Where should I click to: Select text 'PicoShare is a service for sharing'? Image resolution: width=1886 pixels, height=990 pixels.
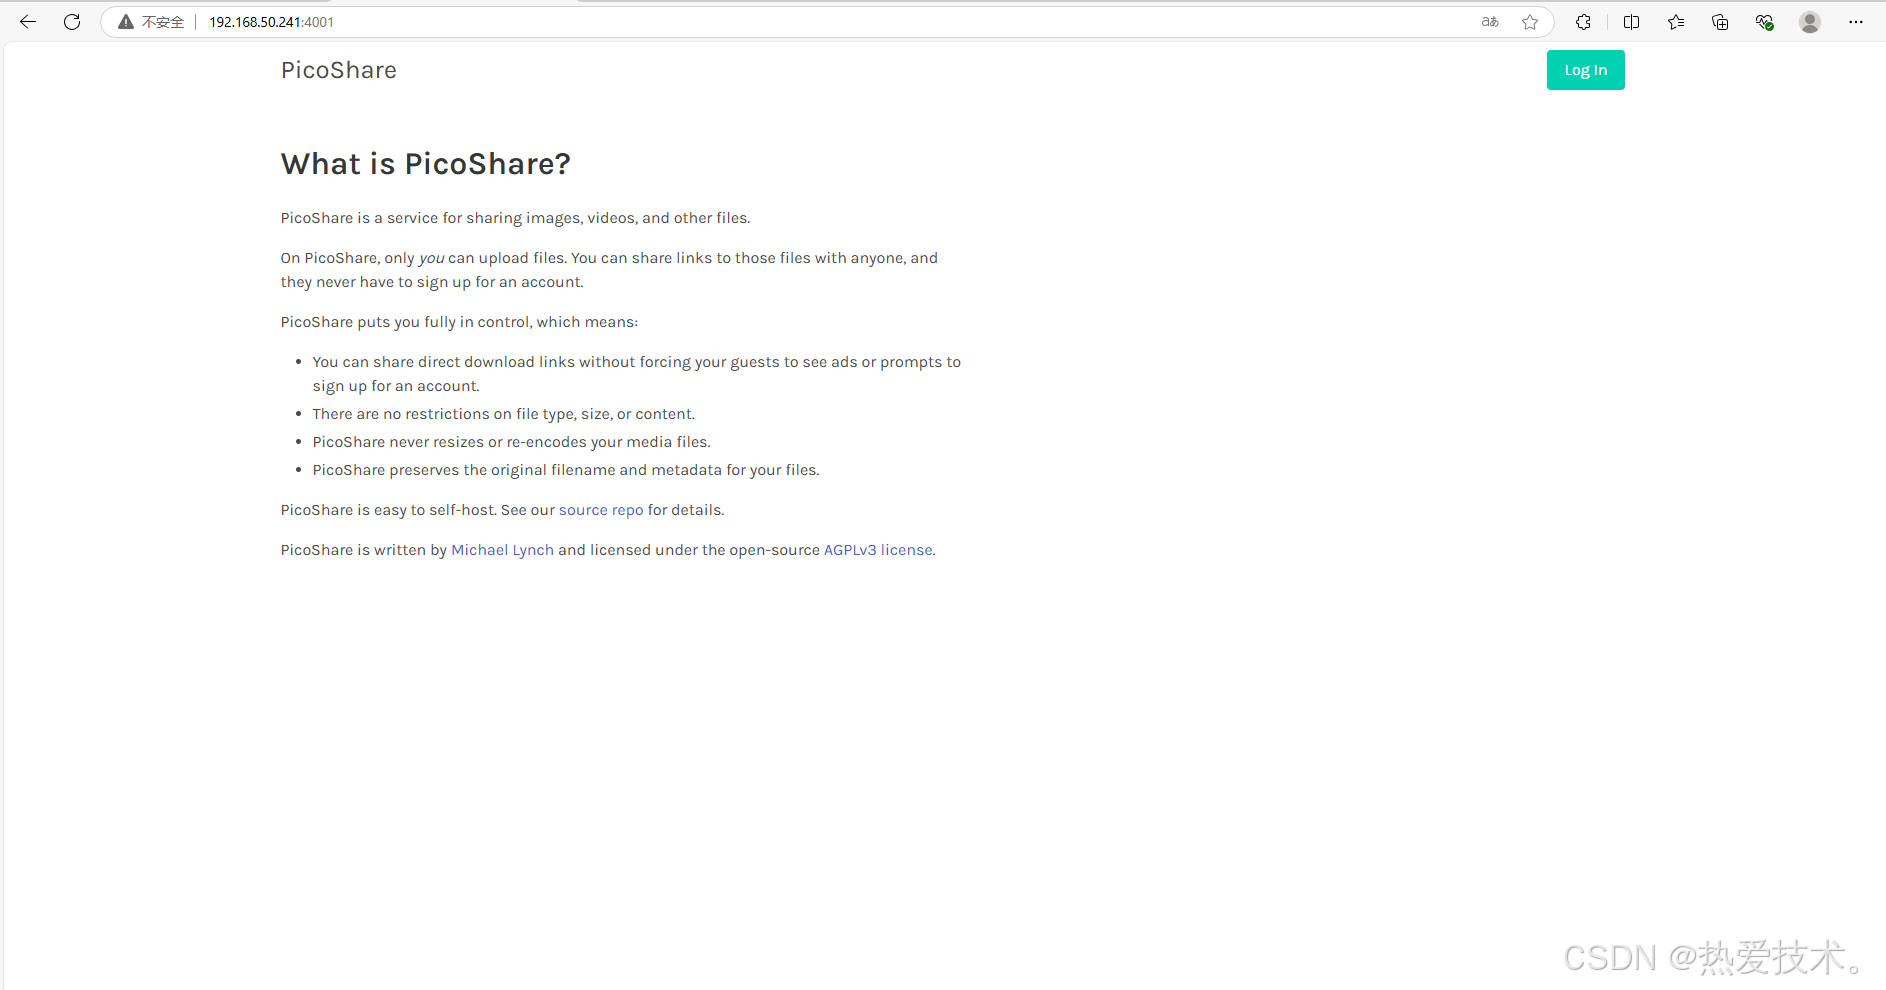(x=401, y=218)
